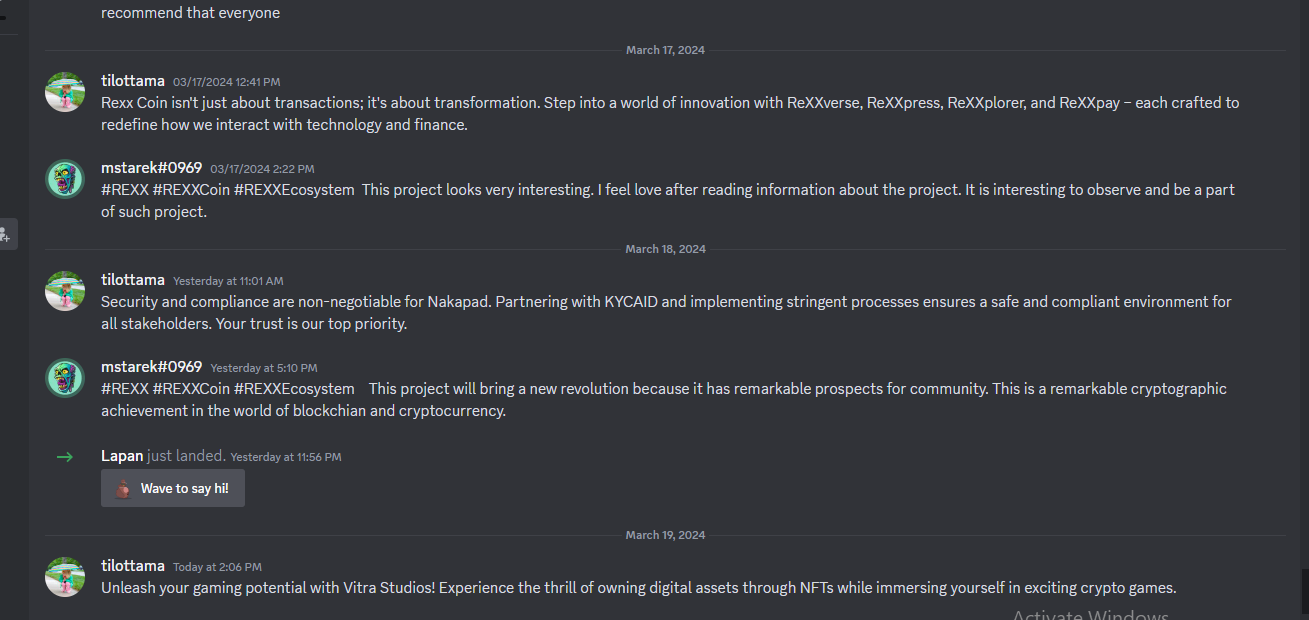Viewport: 1309px width, 620px height.
Task: Click tilottama's avatar on the Nakapad security message
Action: (x=65, y=291)
